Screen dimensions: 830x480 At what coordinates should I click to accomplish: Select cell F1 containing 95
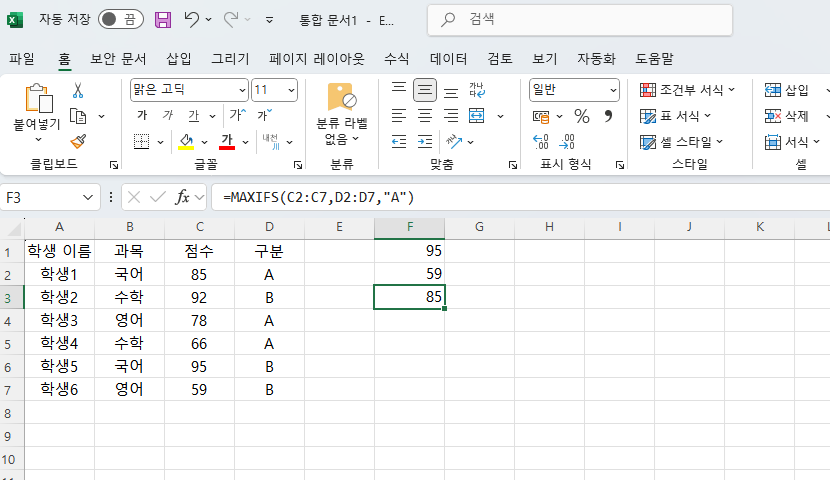point(410,250)
